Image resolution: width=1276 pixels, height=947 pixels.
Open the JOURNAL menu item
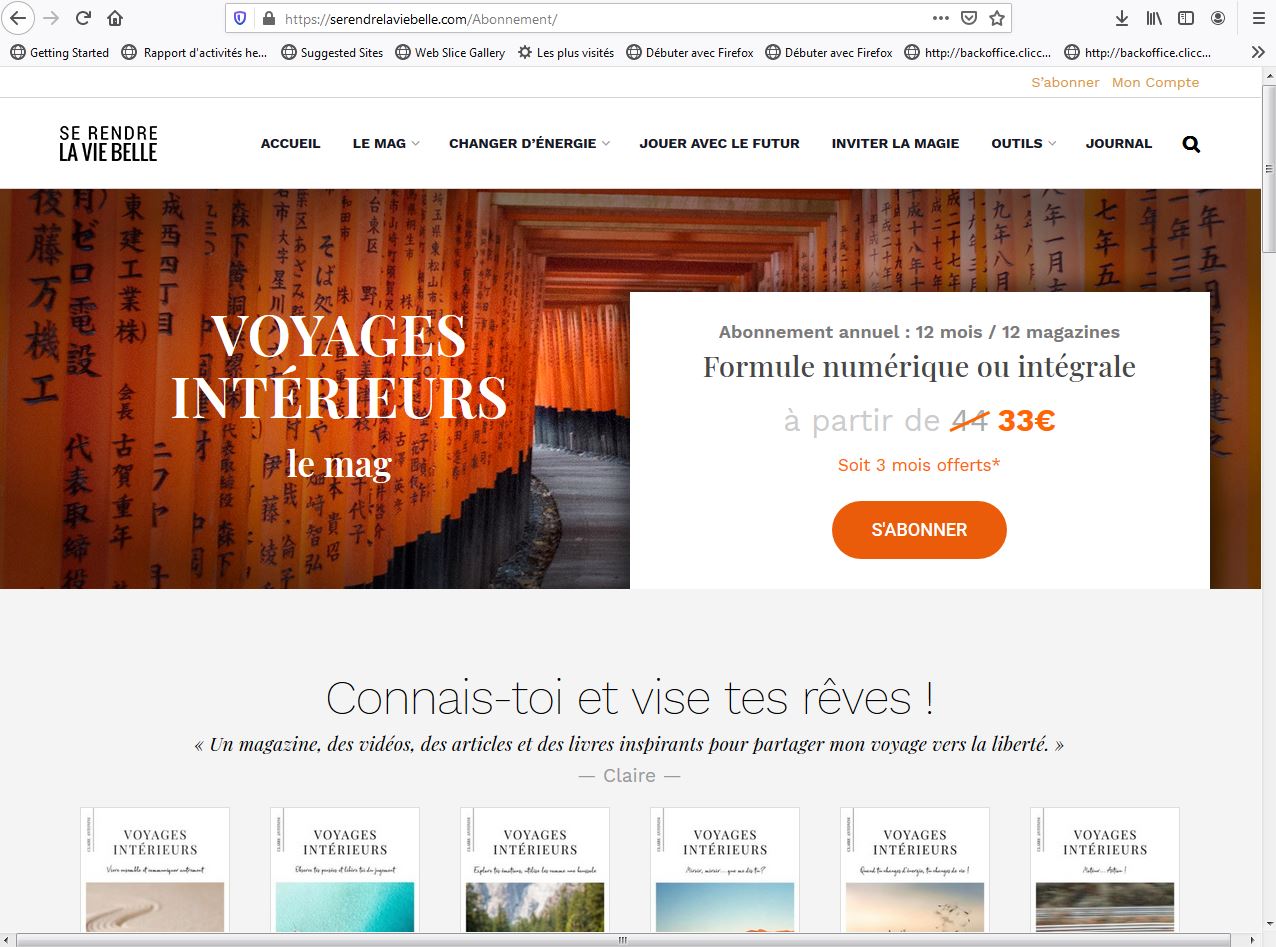click(1119, 143)
